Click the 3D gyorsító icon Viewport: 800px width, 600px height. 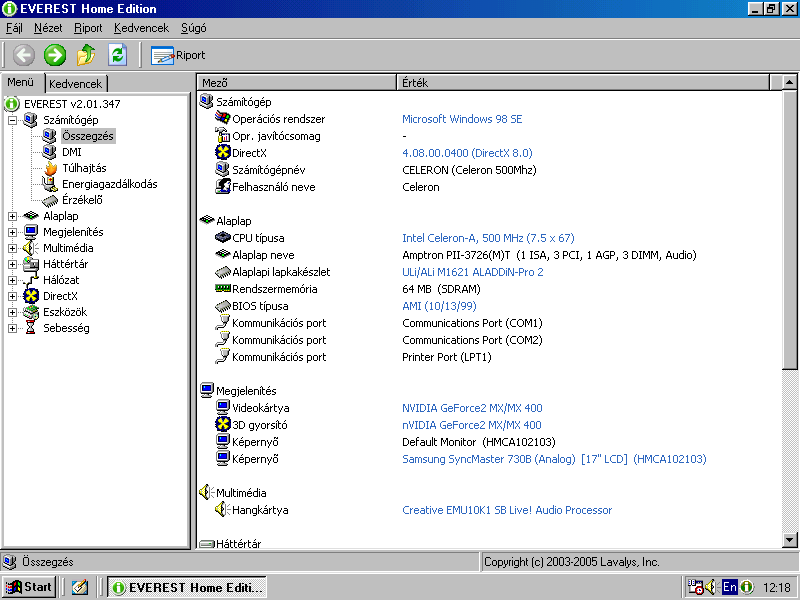tap(223, 424)
